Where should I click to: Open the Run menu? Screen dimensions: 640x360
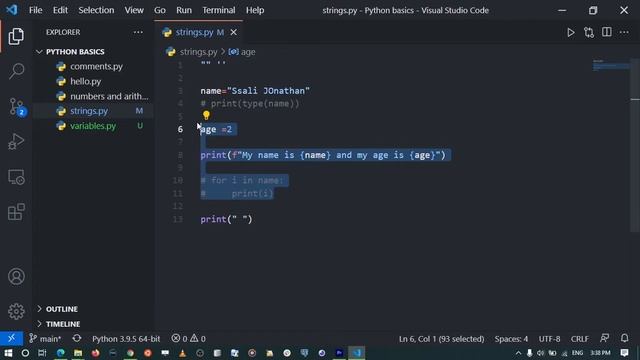click(x=184, y=10)
